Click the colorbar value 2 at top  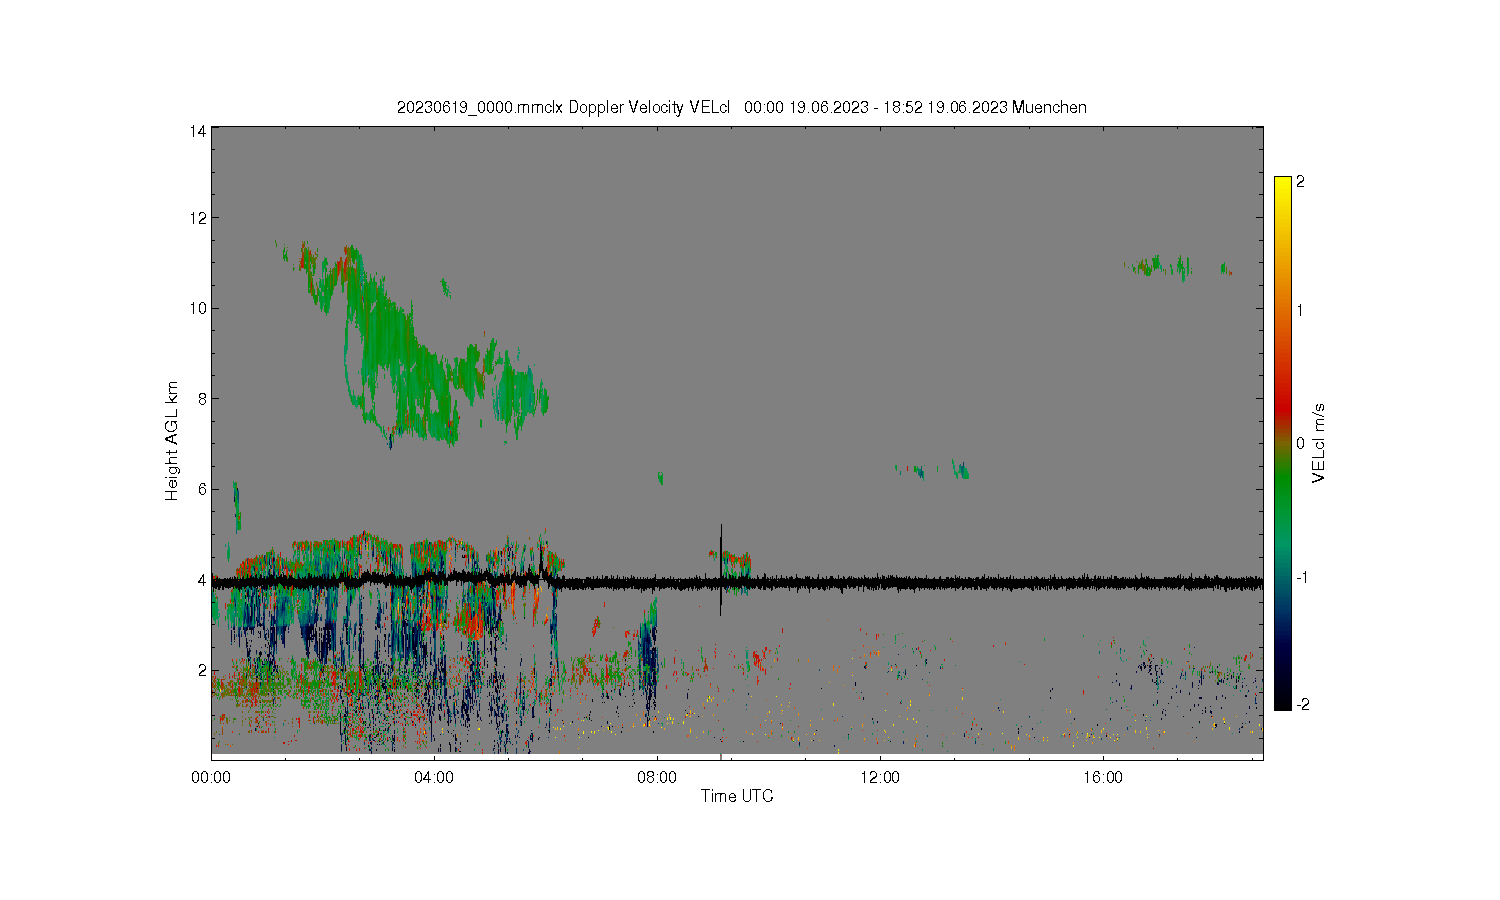[1300, 182]
